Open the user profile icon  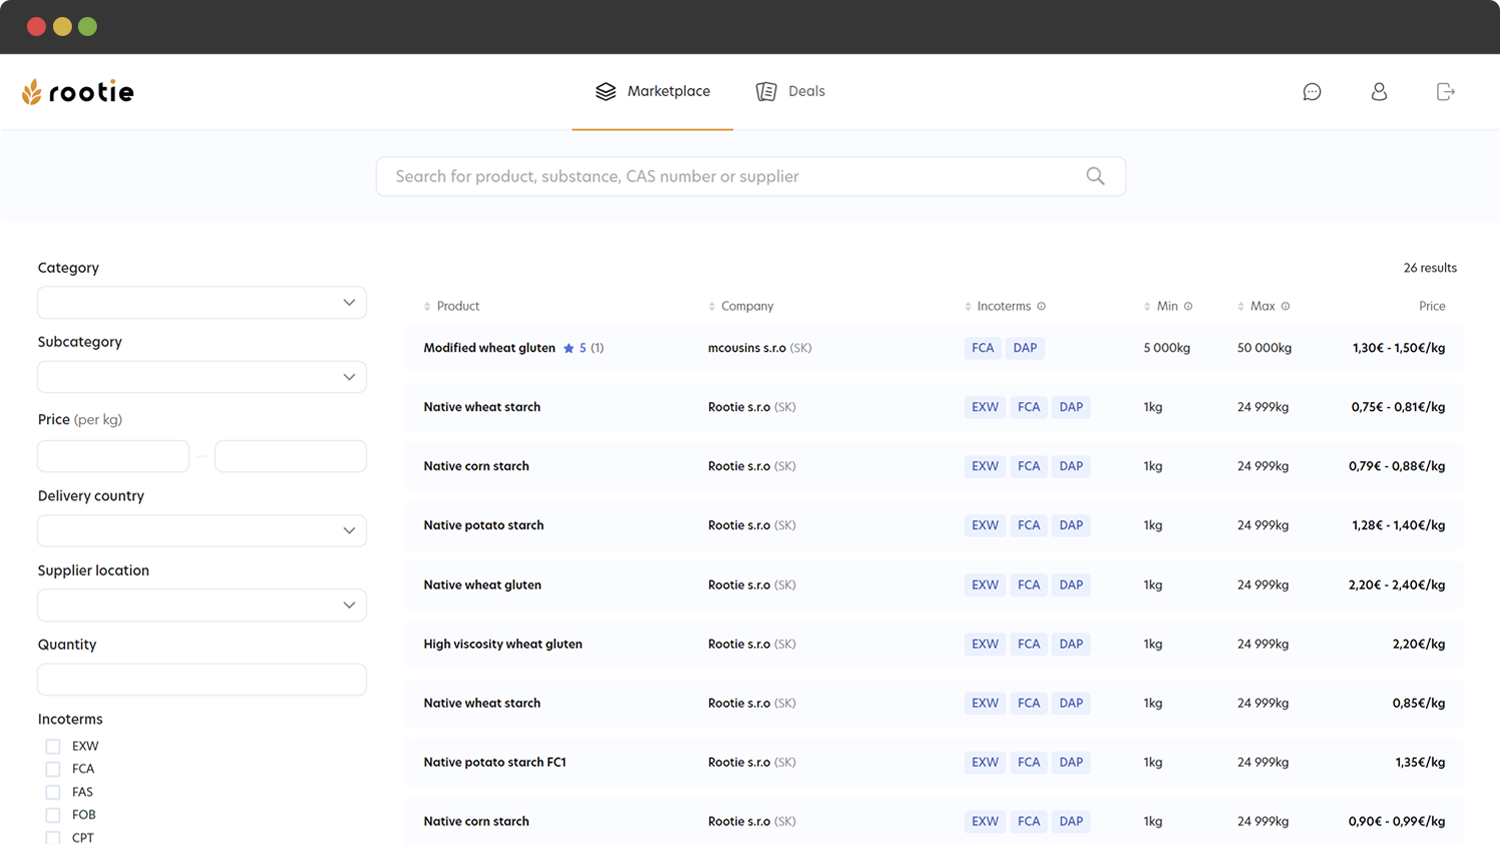(1379, 92)
